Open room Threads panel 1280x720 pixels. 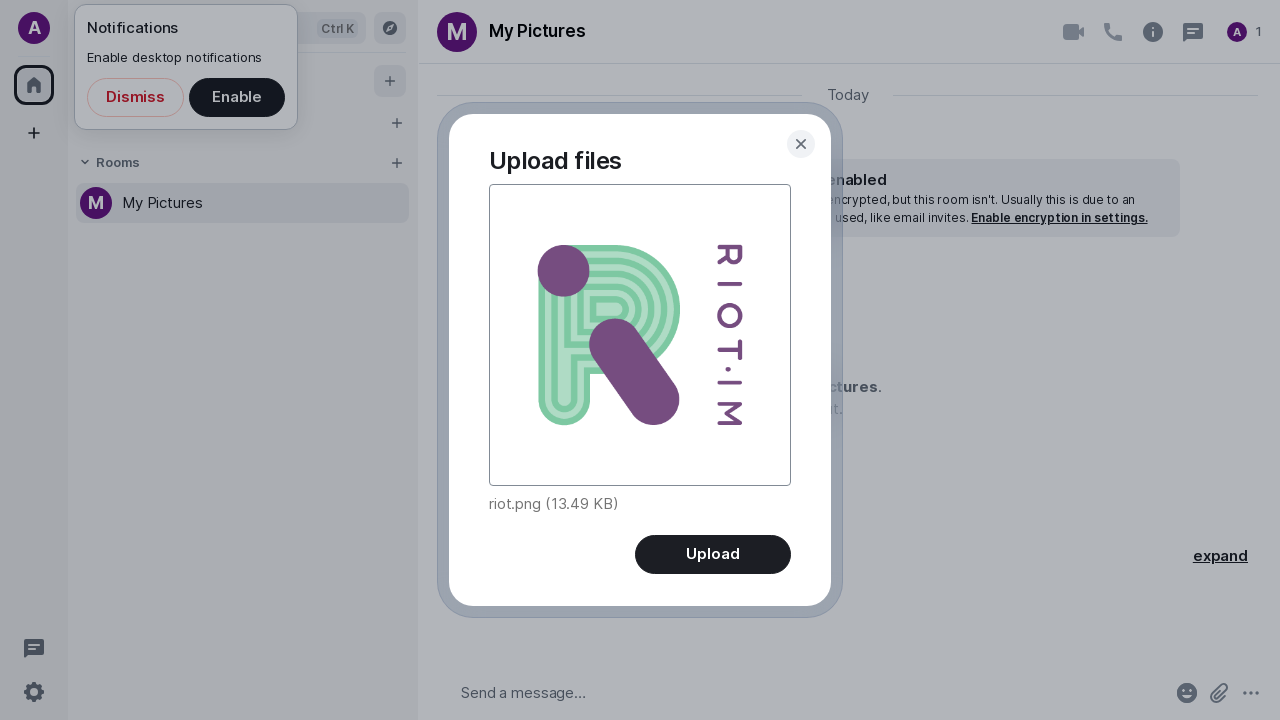pos(1193,32)
